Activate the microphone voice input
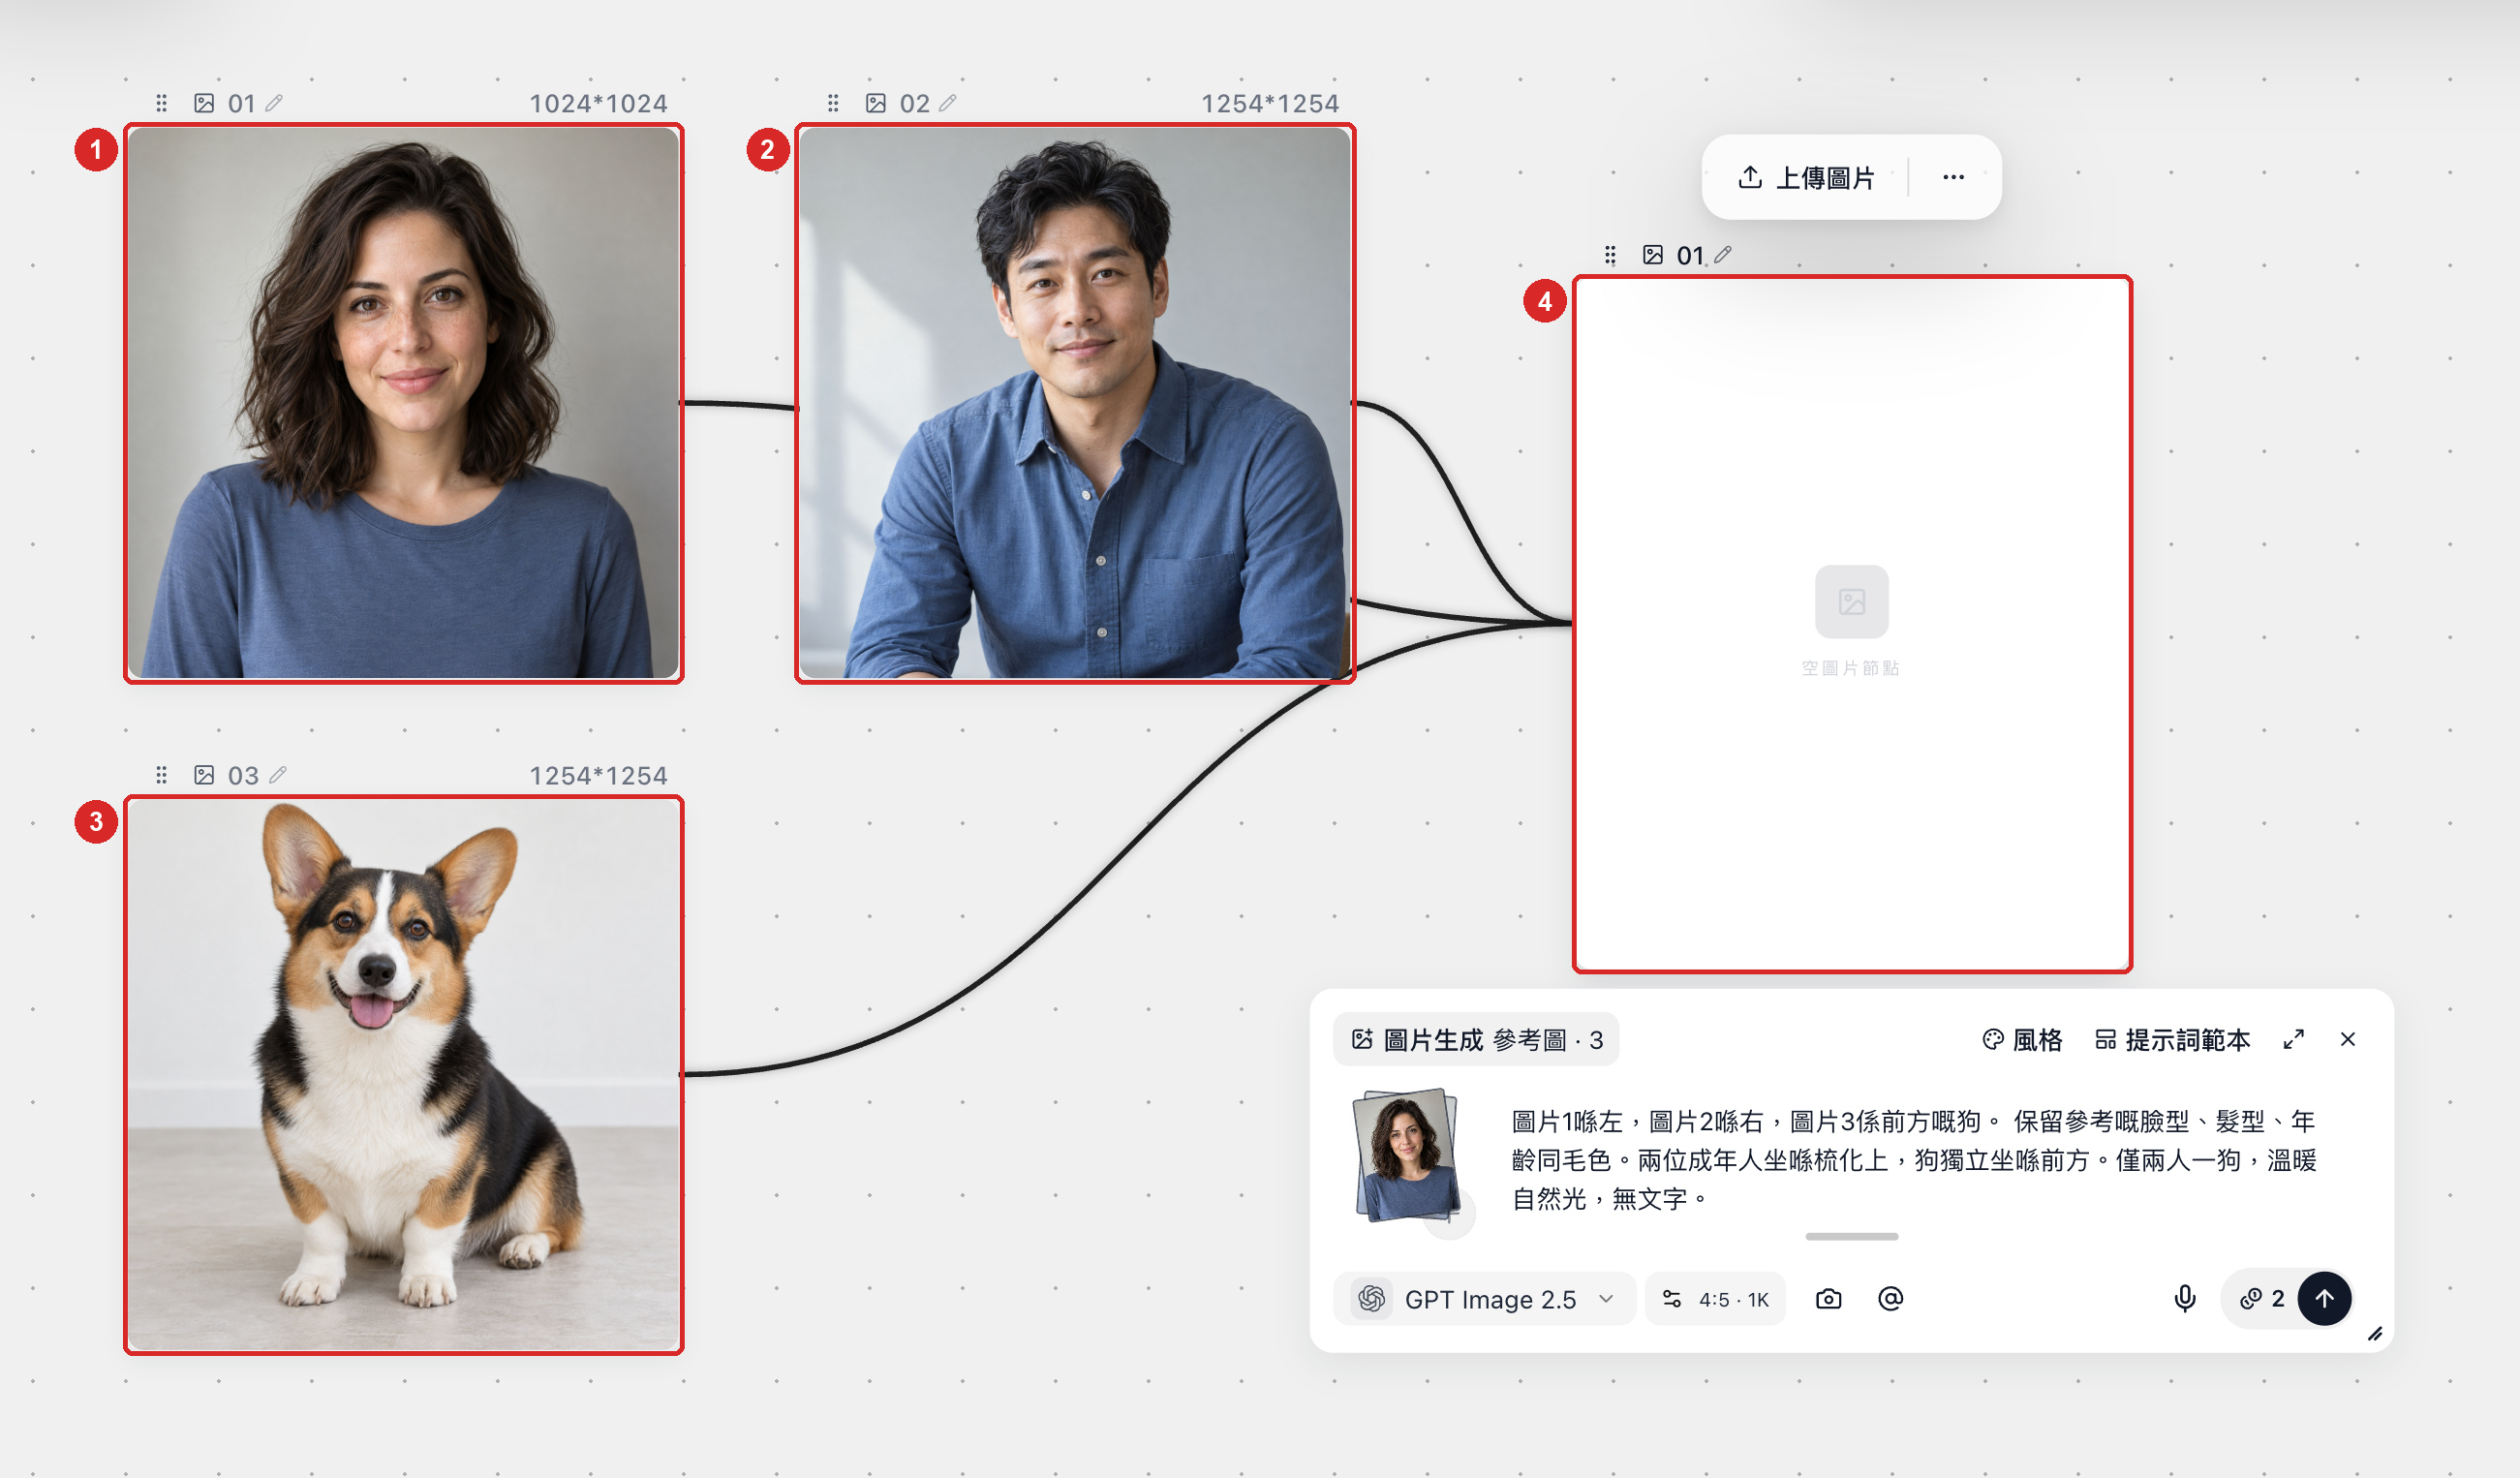The height and width of the screenshot is (1478, 2520). [x=2185, y=1299]
